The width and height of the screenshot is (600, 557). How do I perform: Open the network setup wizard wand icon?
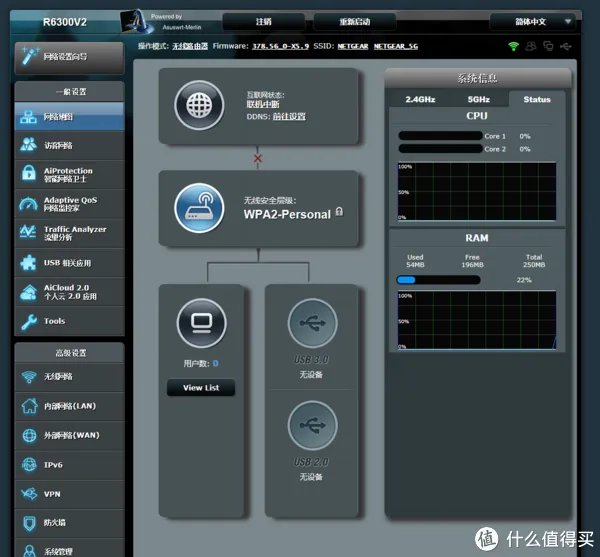(30, 56)
